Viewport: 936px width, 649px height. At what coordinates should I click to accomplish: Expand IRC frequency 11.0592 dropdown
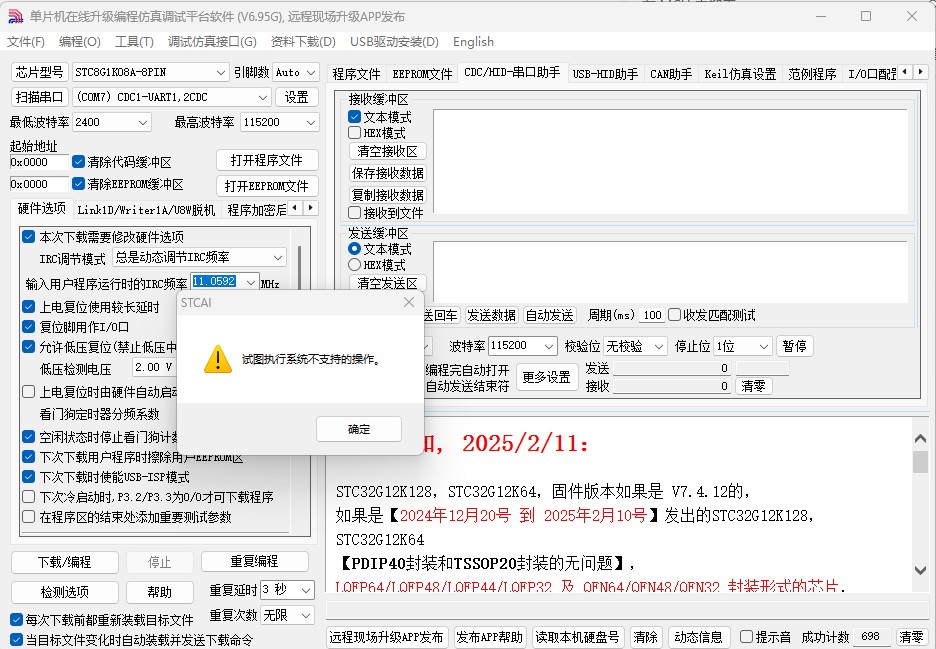[x=251, y=281]
